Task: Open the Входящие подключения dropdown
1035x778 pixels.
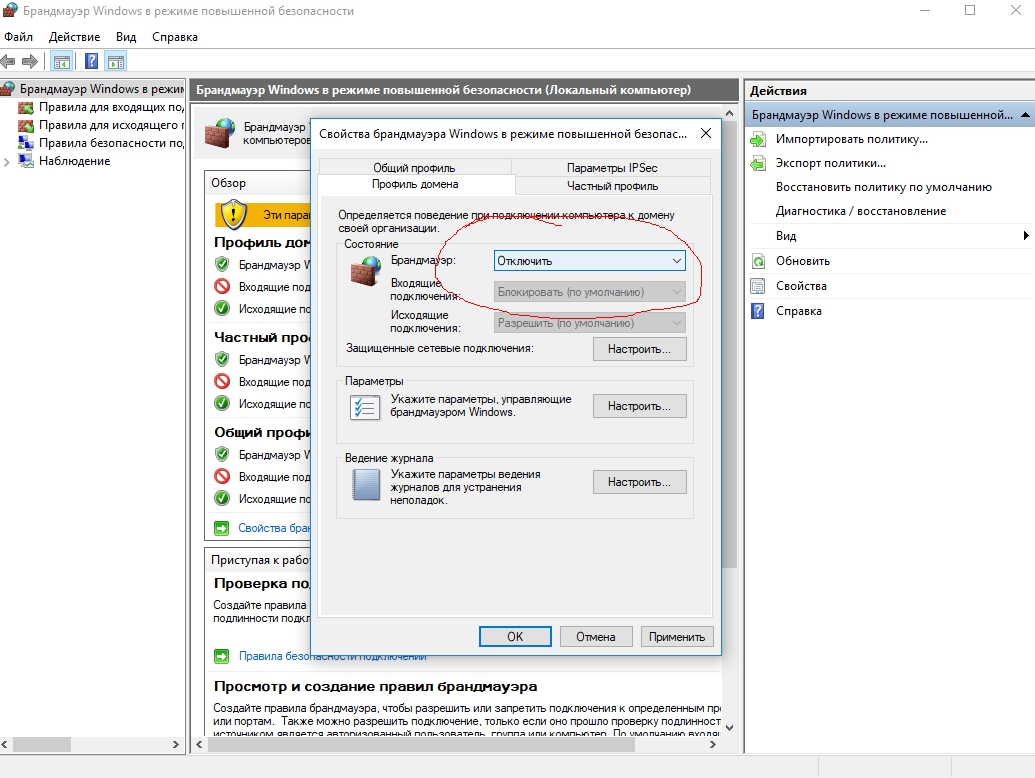Action: click(589, 292)
